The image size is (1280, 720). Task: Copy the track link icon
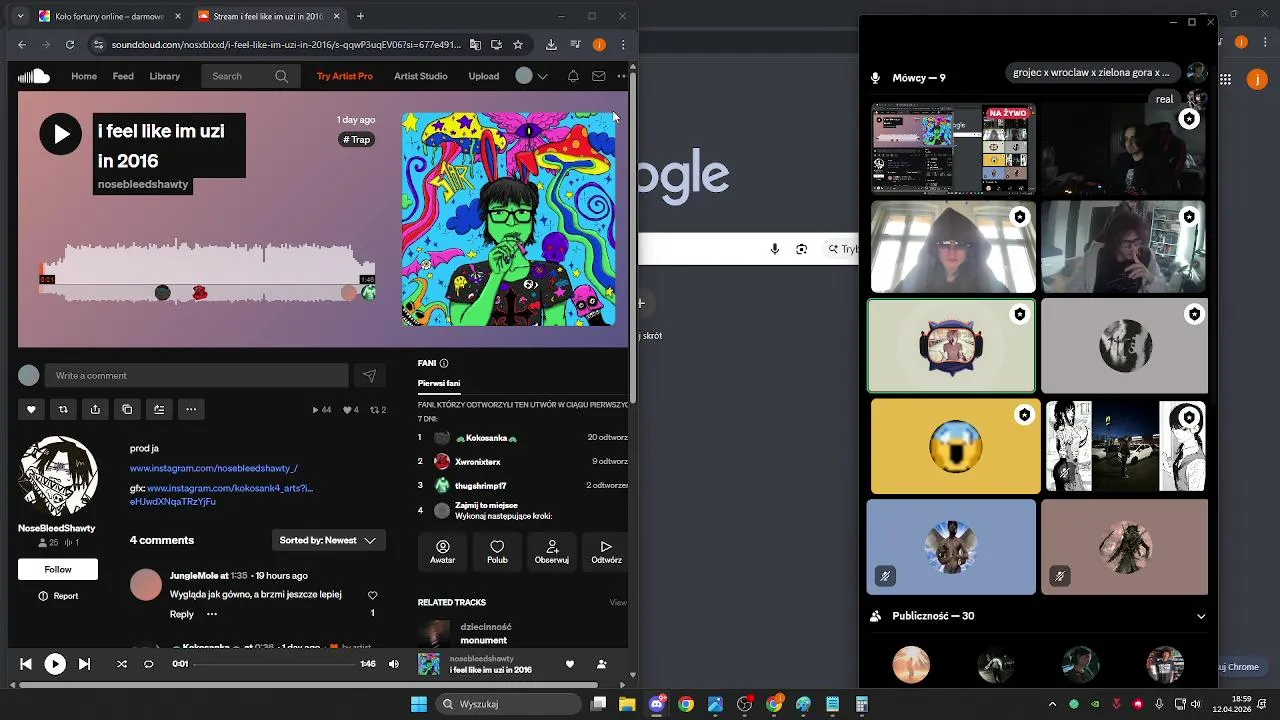(127, 409)
